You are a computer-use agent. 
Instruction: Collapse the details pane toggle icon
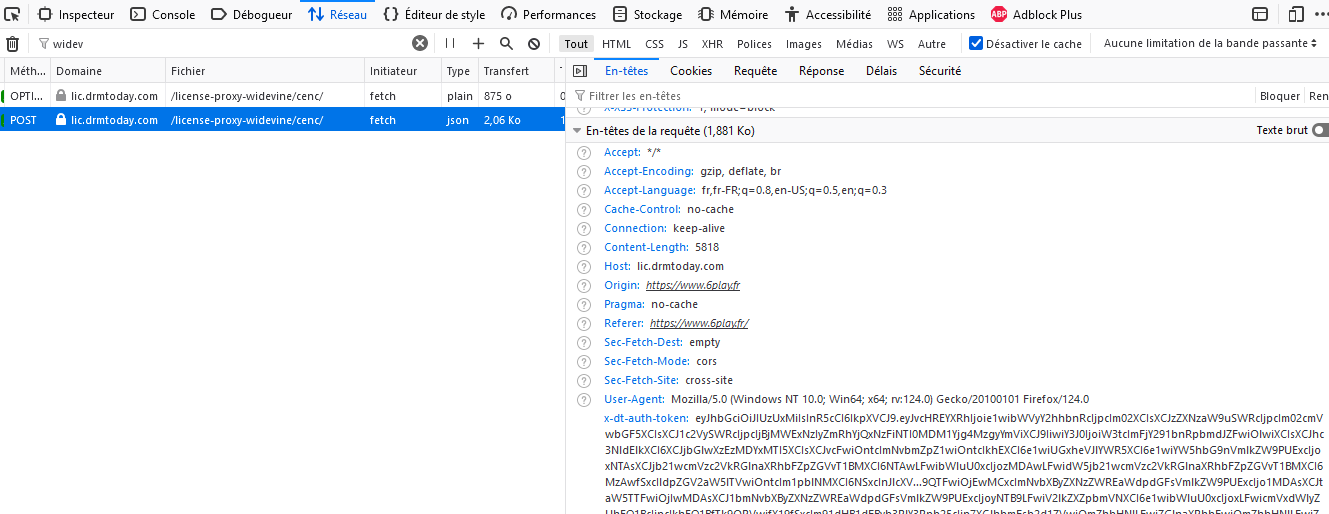579,71
